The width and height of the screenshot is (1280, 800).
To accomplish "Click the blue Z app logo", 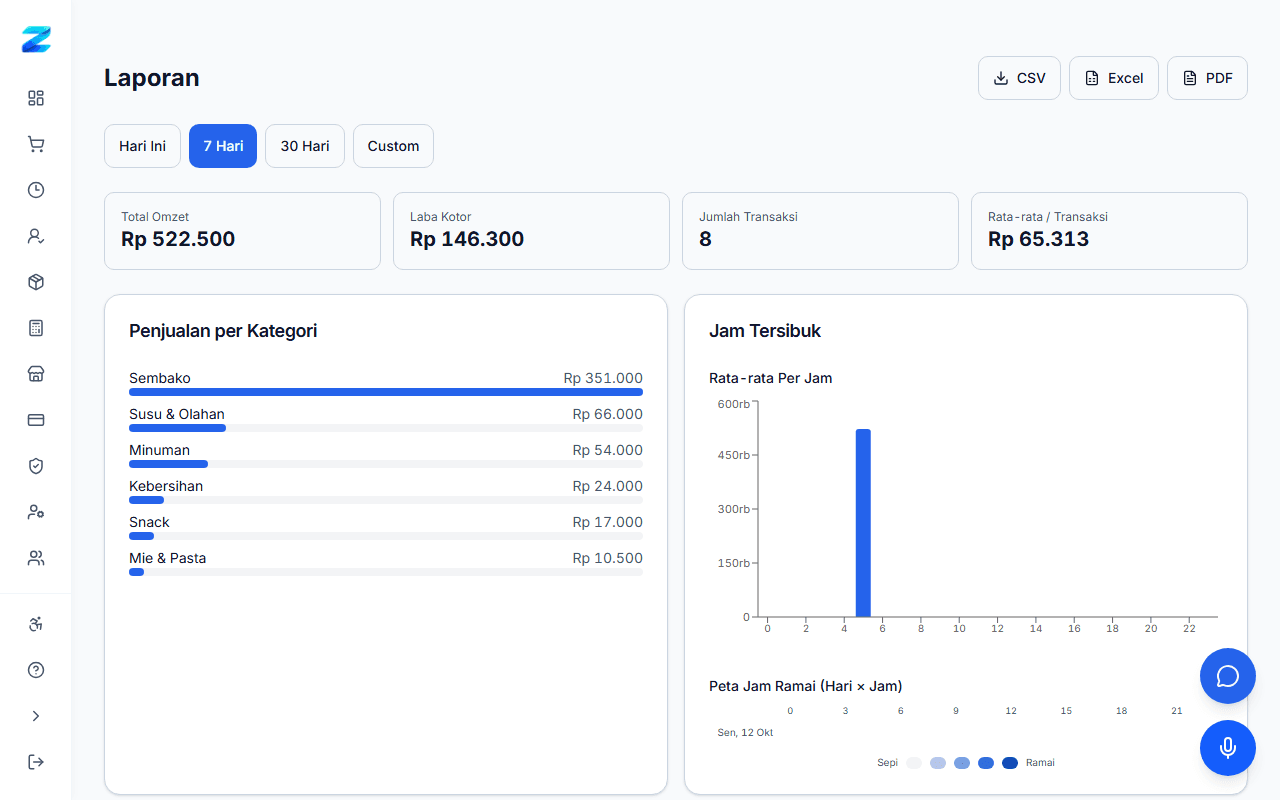I will click(x=36, y=40).
